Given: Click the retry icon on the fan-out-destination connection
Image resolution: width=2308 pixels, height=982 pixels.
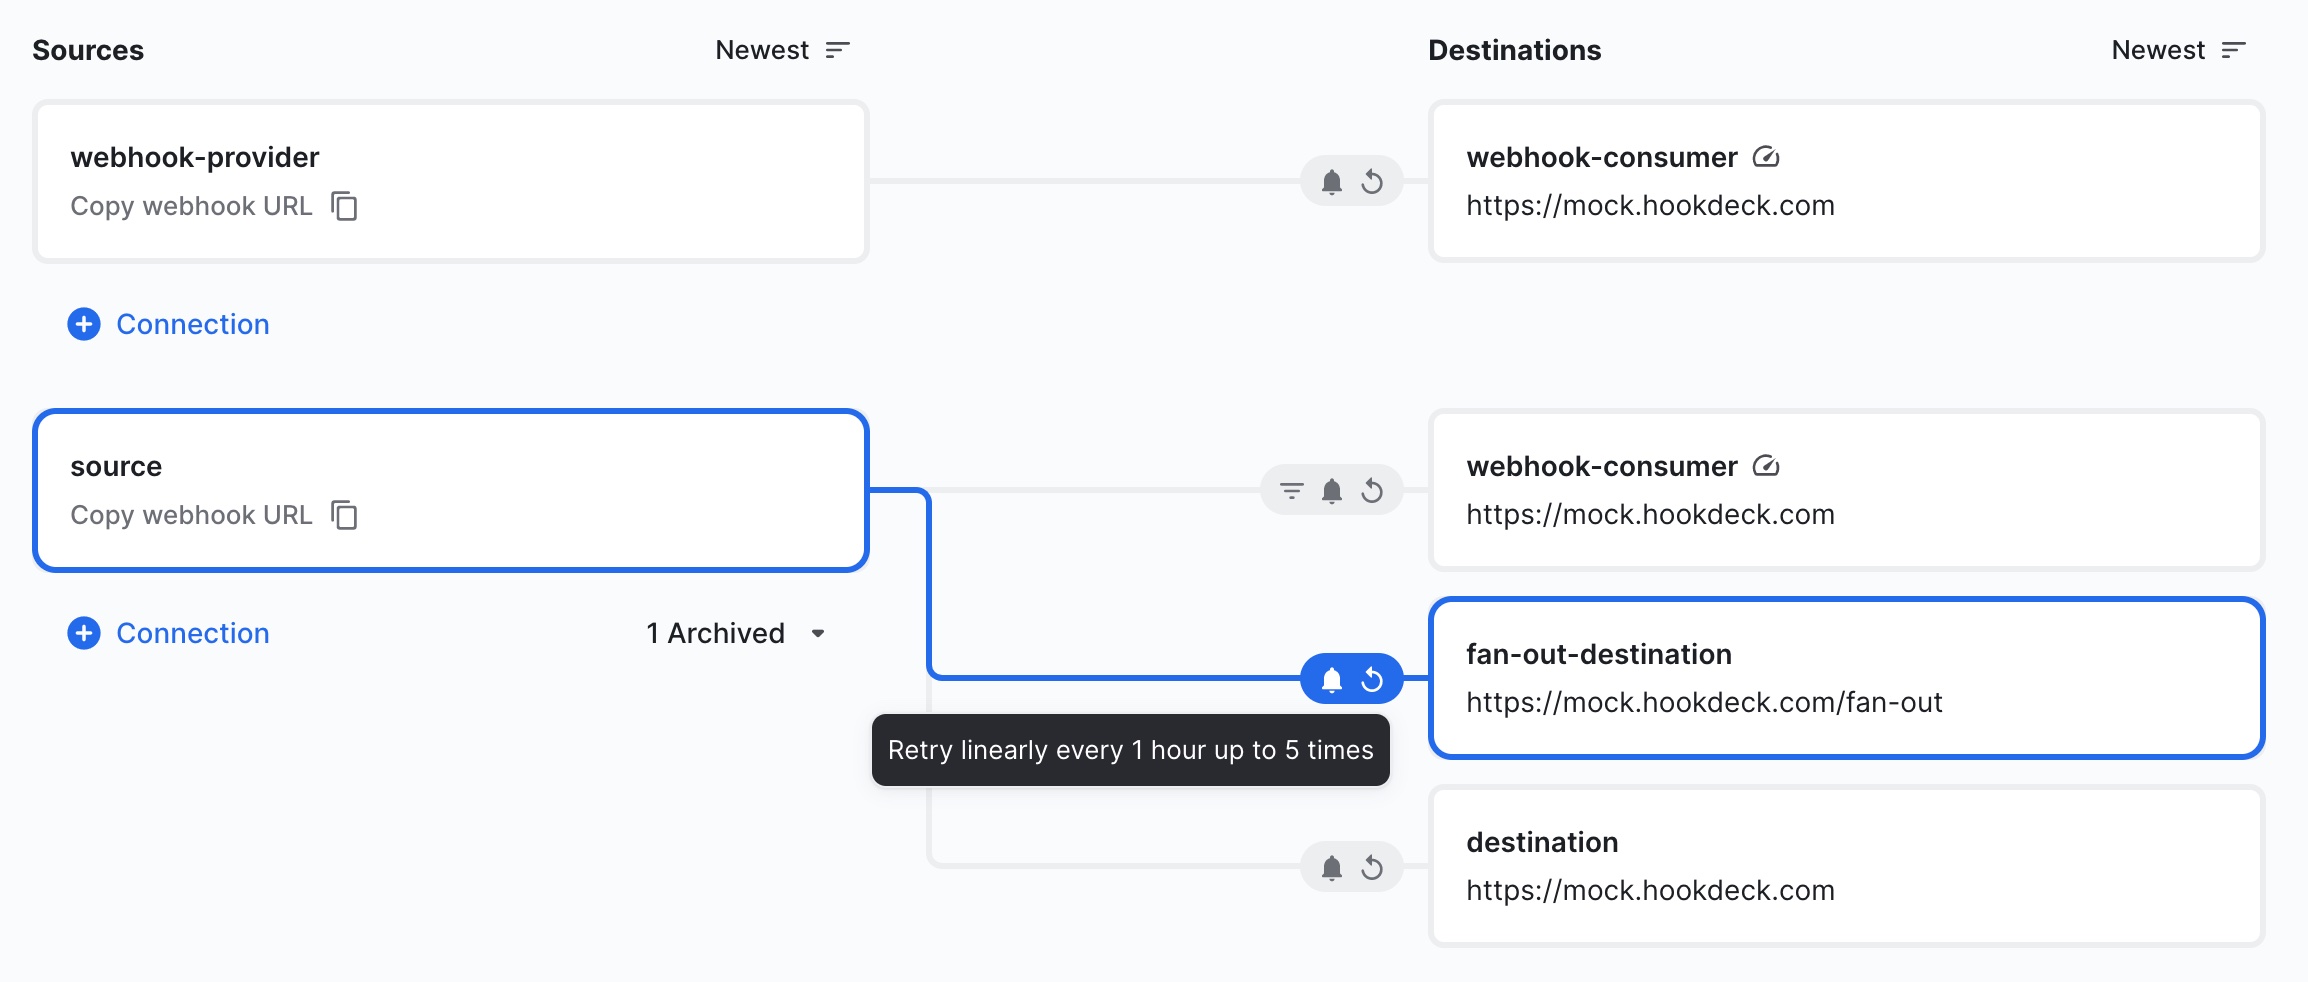Looking at the screenshot, I should click(1374, 680).
